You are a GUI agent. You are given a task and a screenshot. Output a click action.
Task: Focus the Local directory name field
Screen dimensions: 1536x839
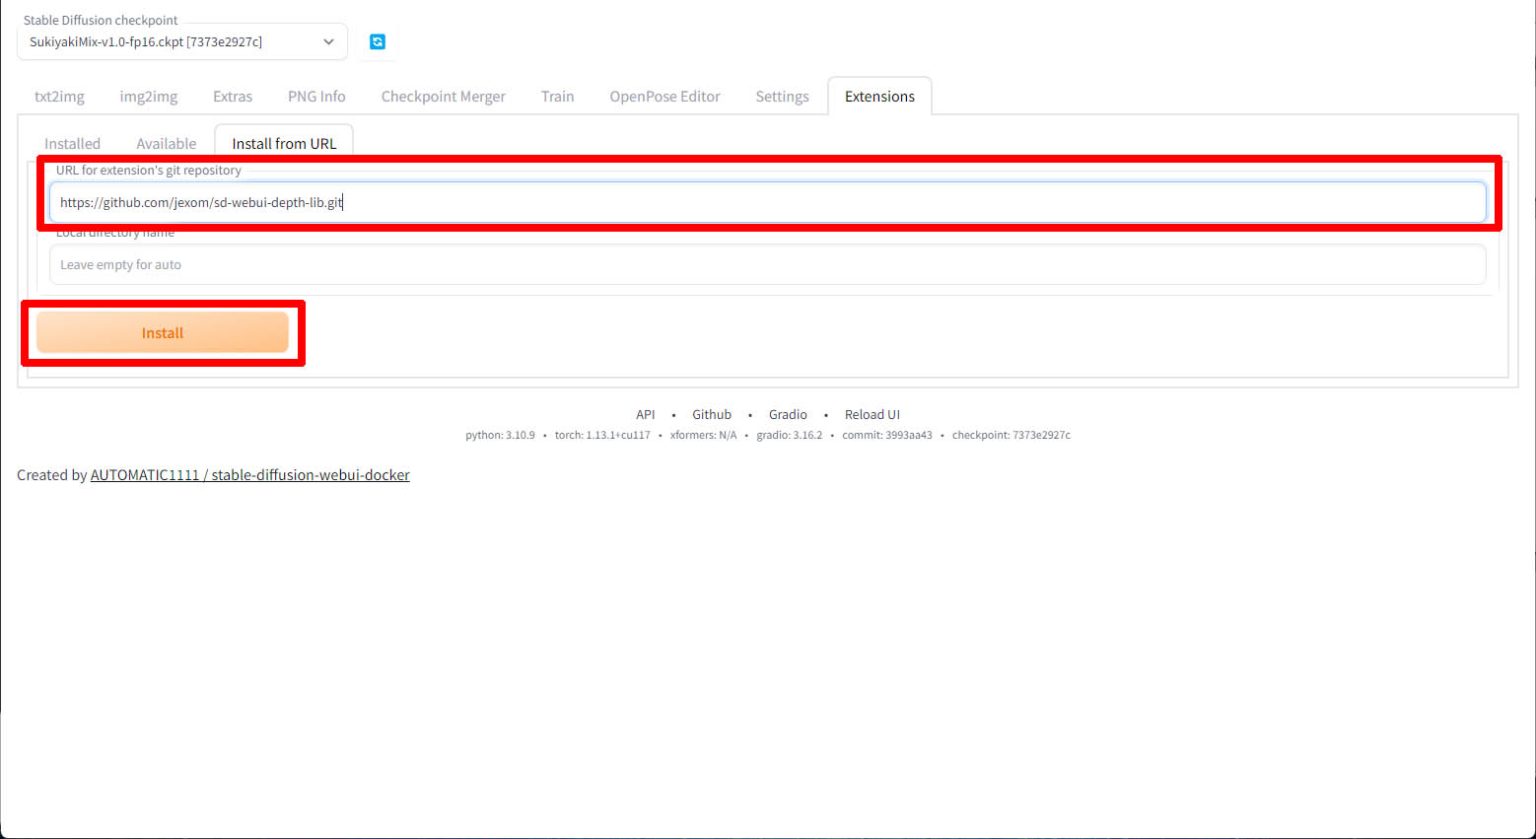pos(766,265)
